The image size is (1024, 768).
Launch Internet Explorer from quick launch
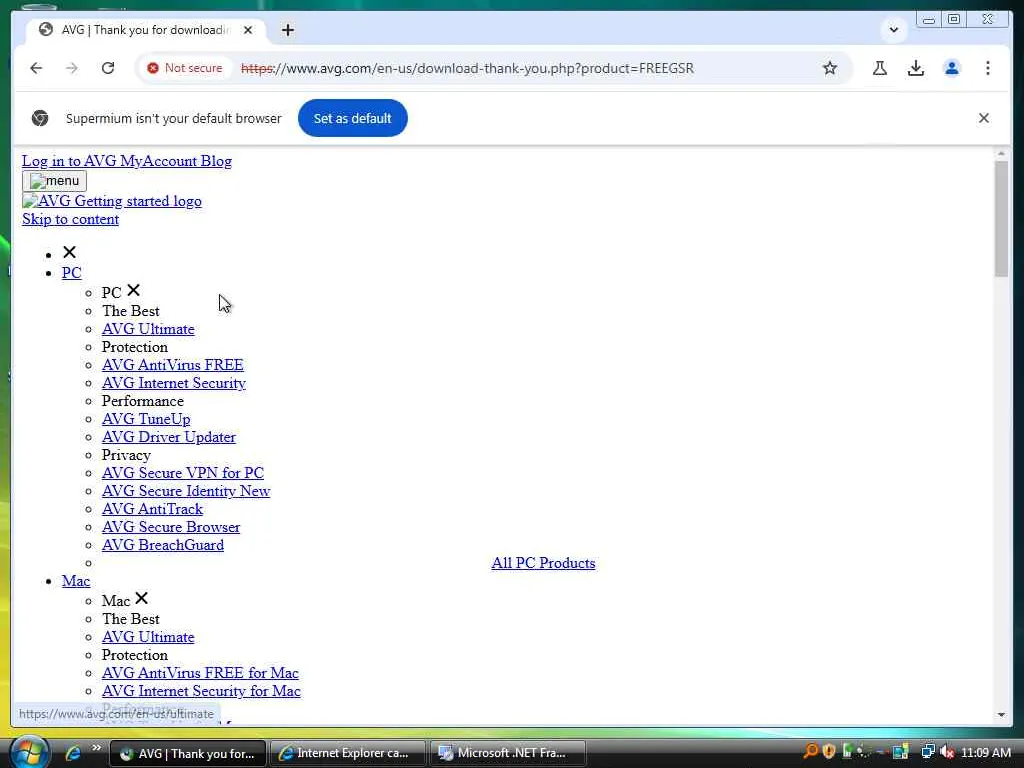click(72, 753)
